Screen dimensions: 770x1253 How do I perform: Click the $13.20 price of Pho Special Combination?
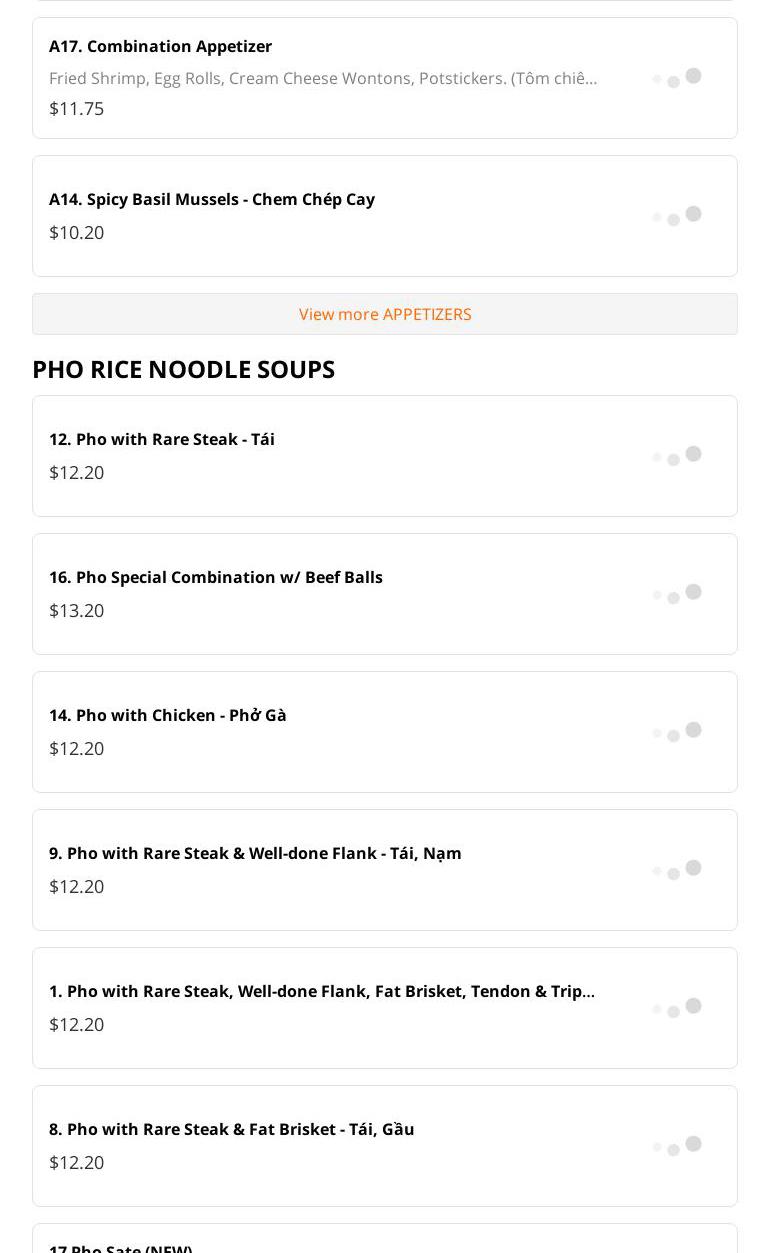(x=77, y=610)
